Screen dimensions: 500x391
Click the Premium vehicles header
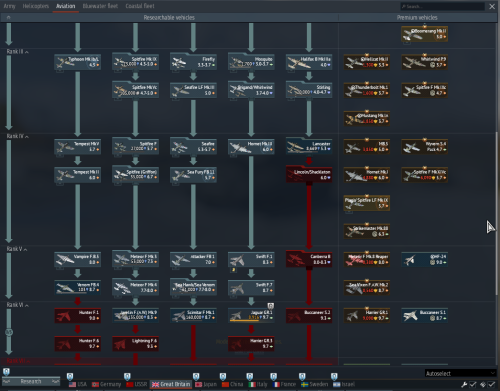(x=417, y=17)
